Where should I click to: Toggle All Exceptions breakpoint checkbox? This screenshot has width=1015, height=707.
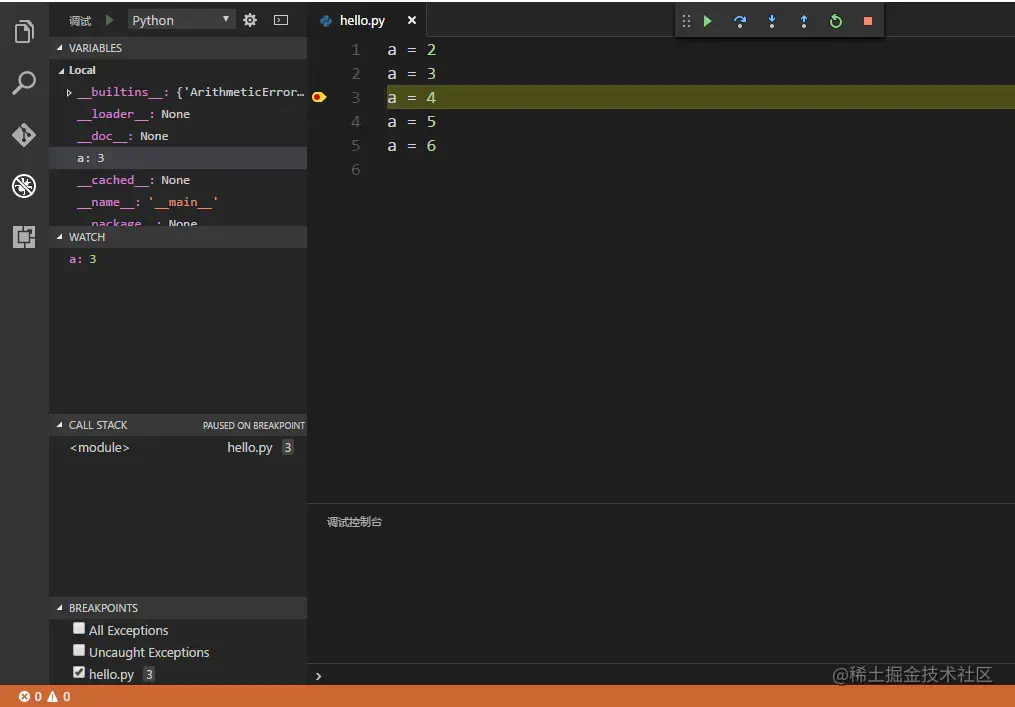[79, 628]
